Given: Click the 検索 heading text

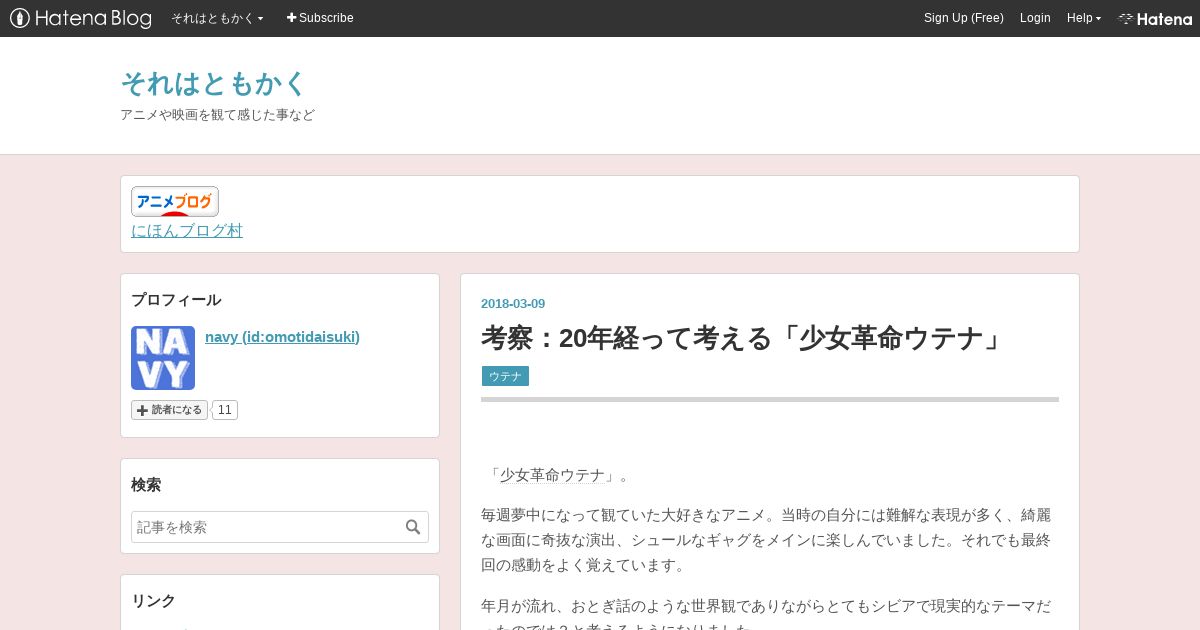Looking at the screenshot, I should [x=146, y=485].
